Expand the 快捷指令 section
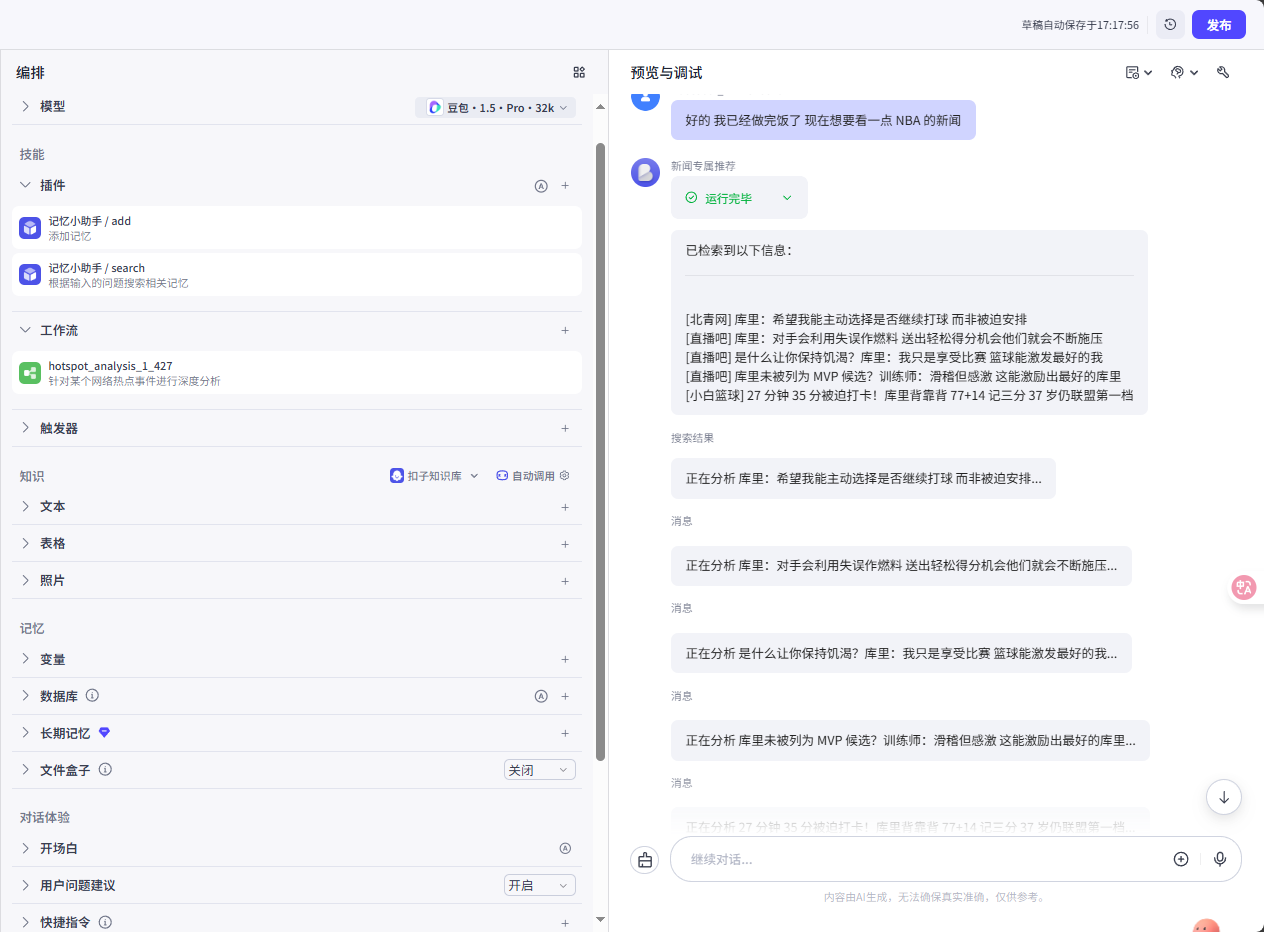 point(26,922)
